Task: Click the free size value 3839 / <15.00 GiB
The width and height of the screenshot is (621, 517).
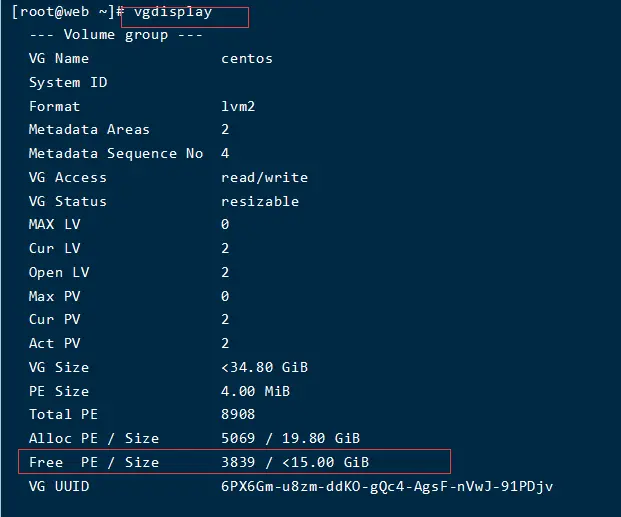Action: coord(295,462)
